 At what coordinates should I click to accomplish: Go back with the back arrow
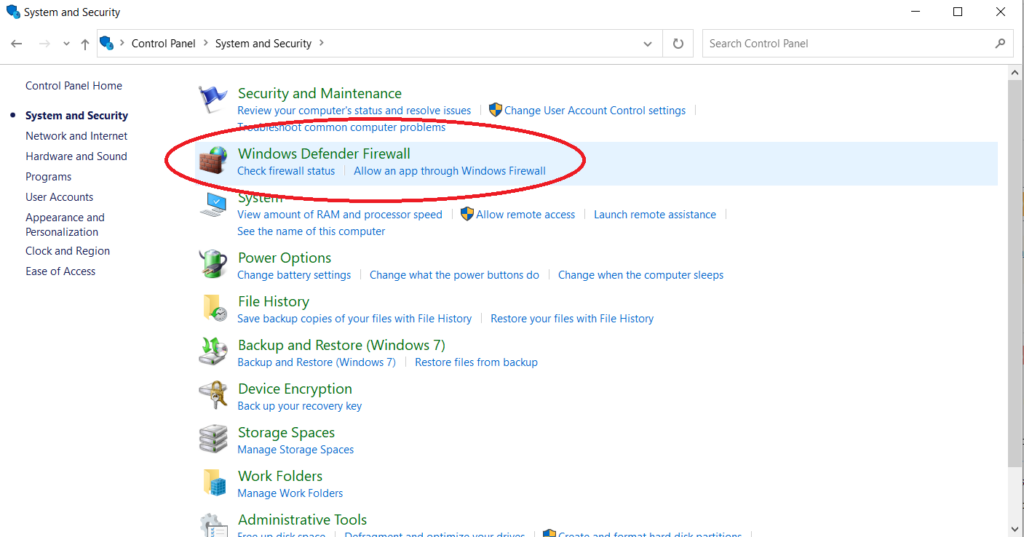(x=17, y=44)
